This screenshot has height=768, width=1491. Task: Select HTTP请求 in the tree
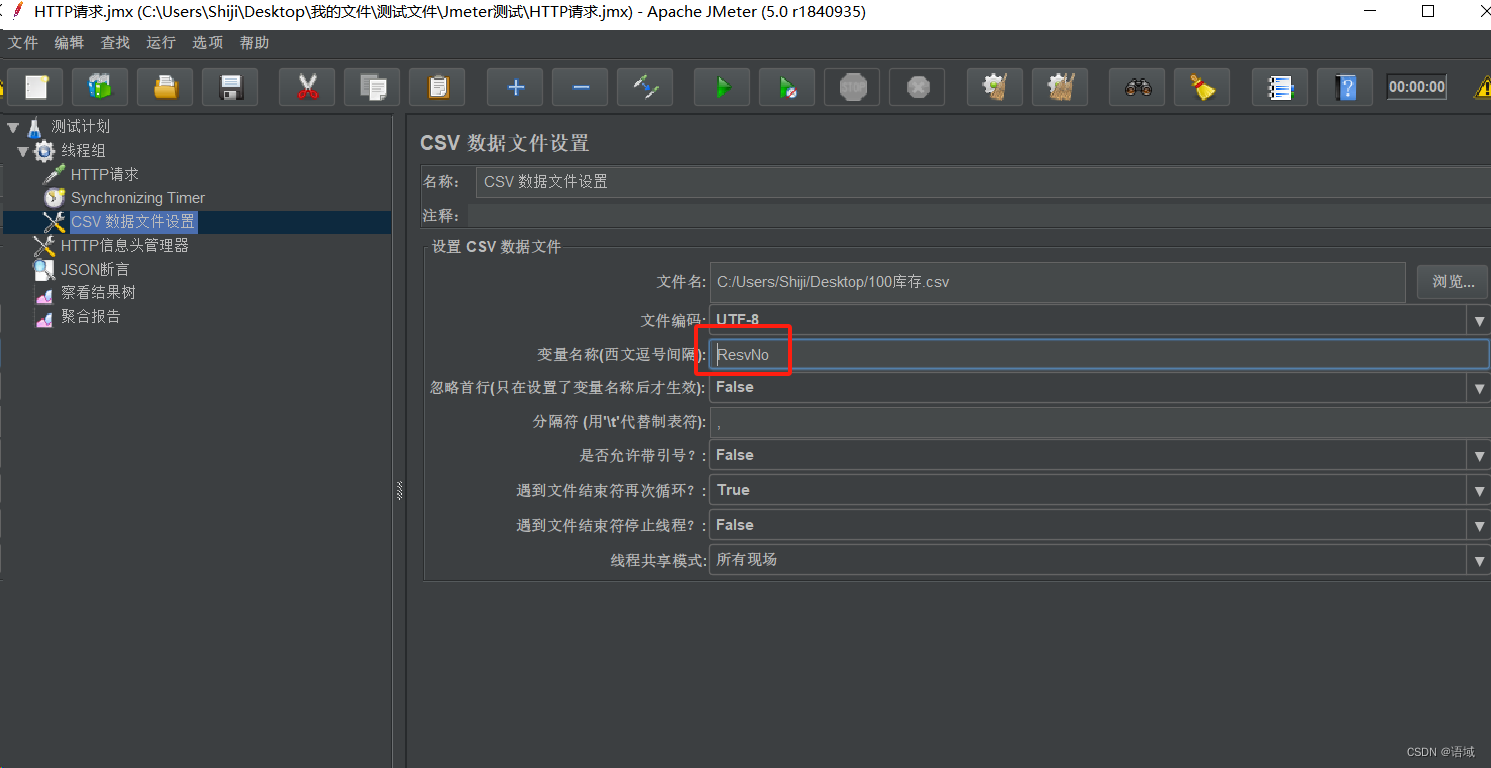[x=104, y=174]
